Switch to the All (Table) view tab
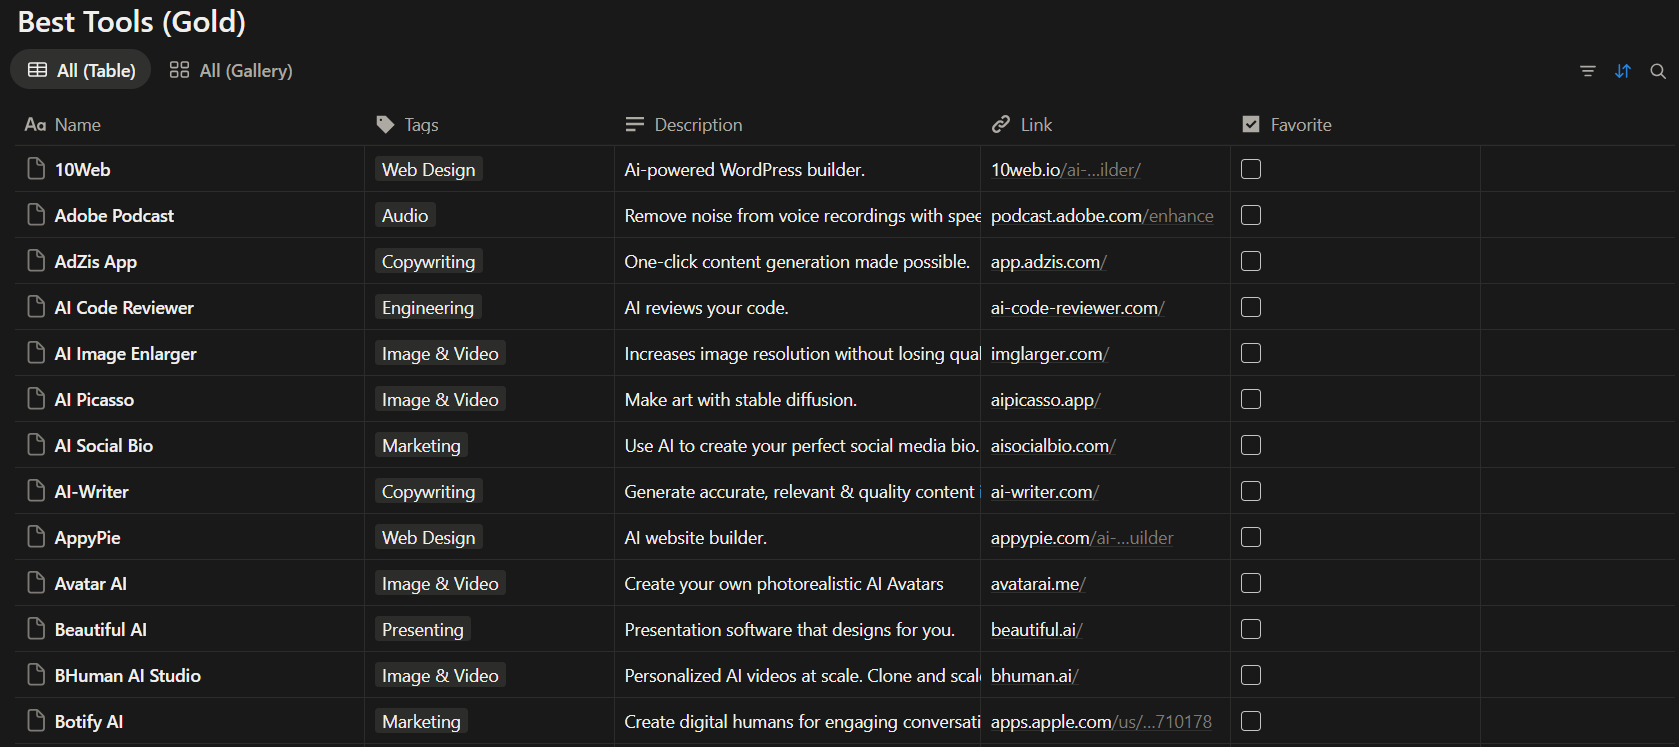1679x747 pixels. coord(81,70)
